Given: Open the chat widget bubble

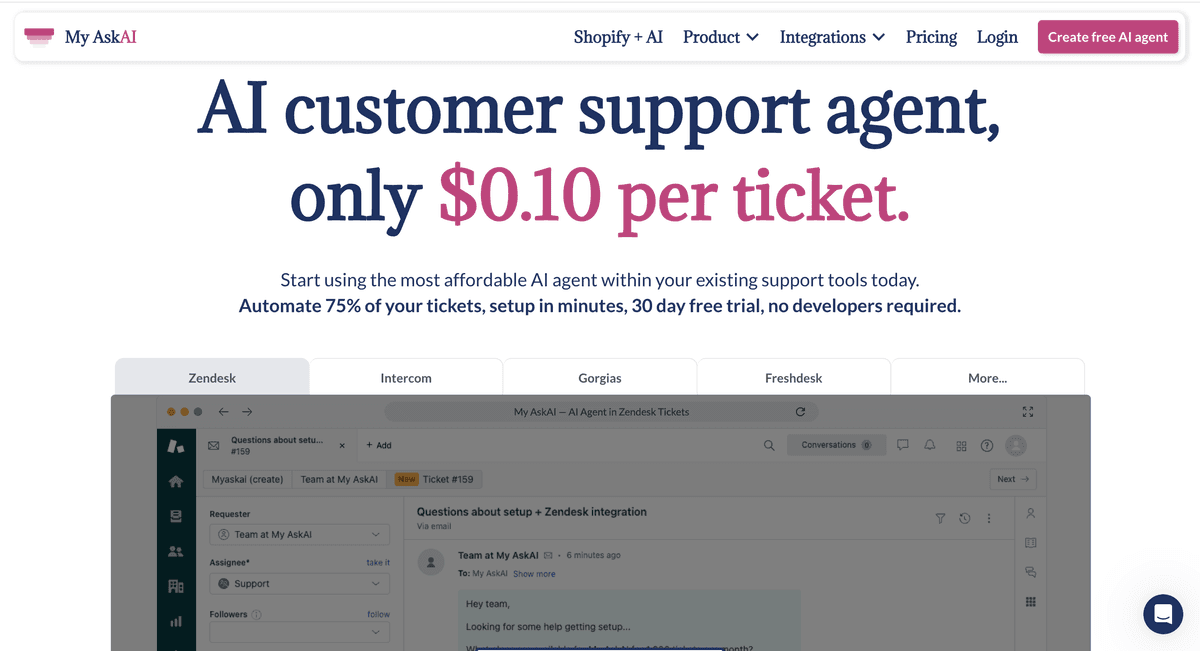Looking at the screenshot, I should tap(1163, 614).
